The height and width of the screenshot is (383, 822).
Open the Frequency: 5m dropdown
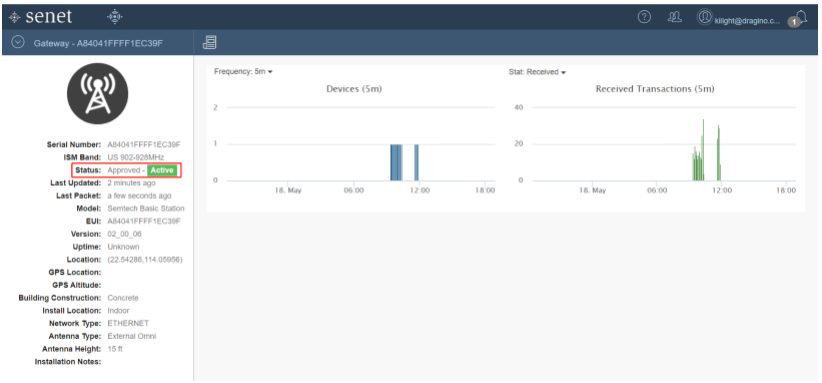click(x=243, y=72)
